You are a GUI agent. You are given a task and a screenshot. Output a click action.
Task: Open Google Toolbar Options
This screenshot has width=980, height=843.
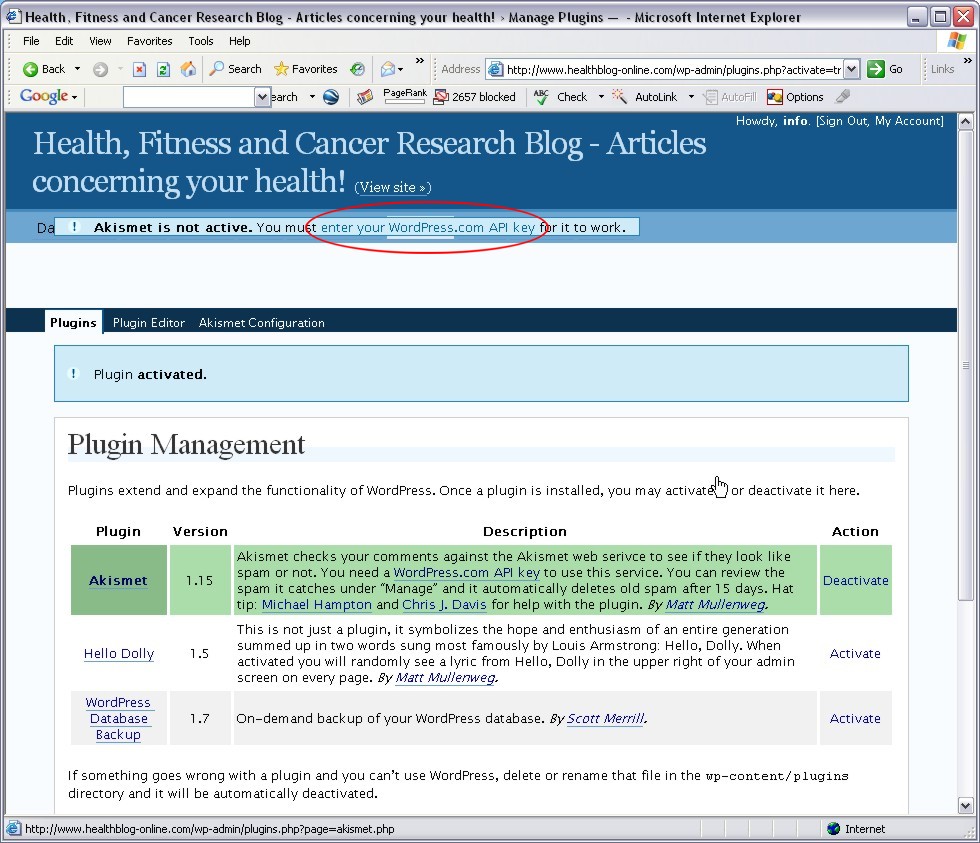click(795, 97)
